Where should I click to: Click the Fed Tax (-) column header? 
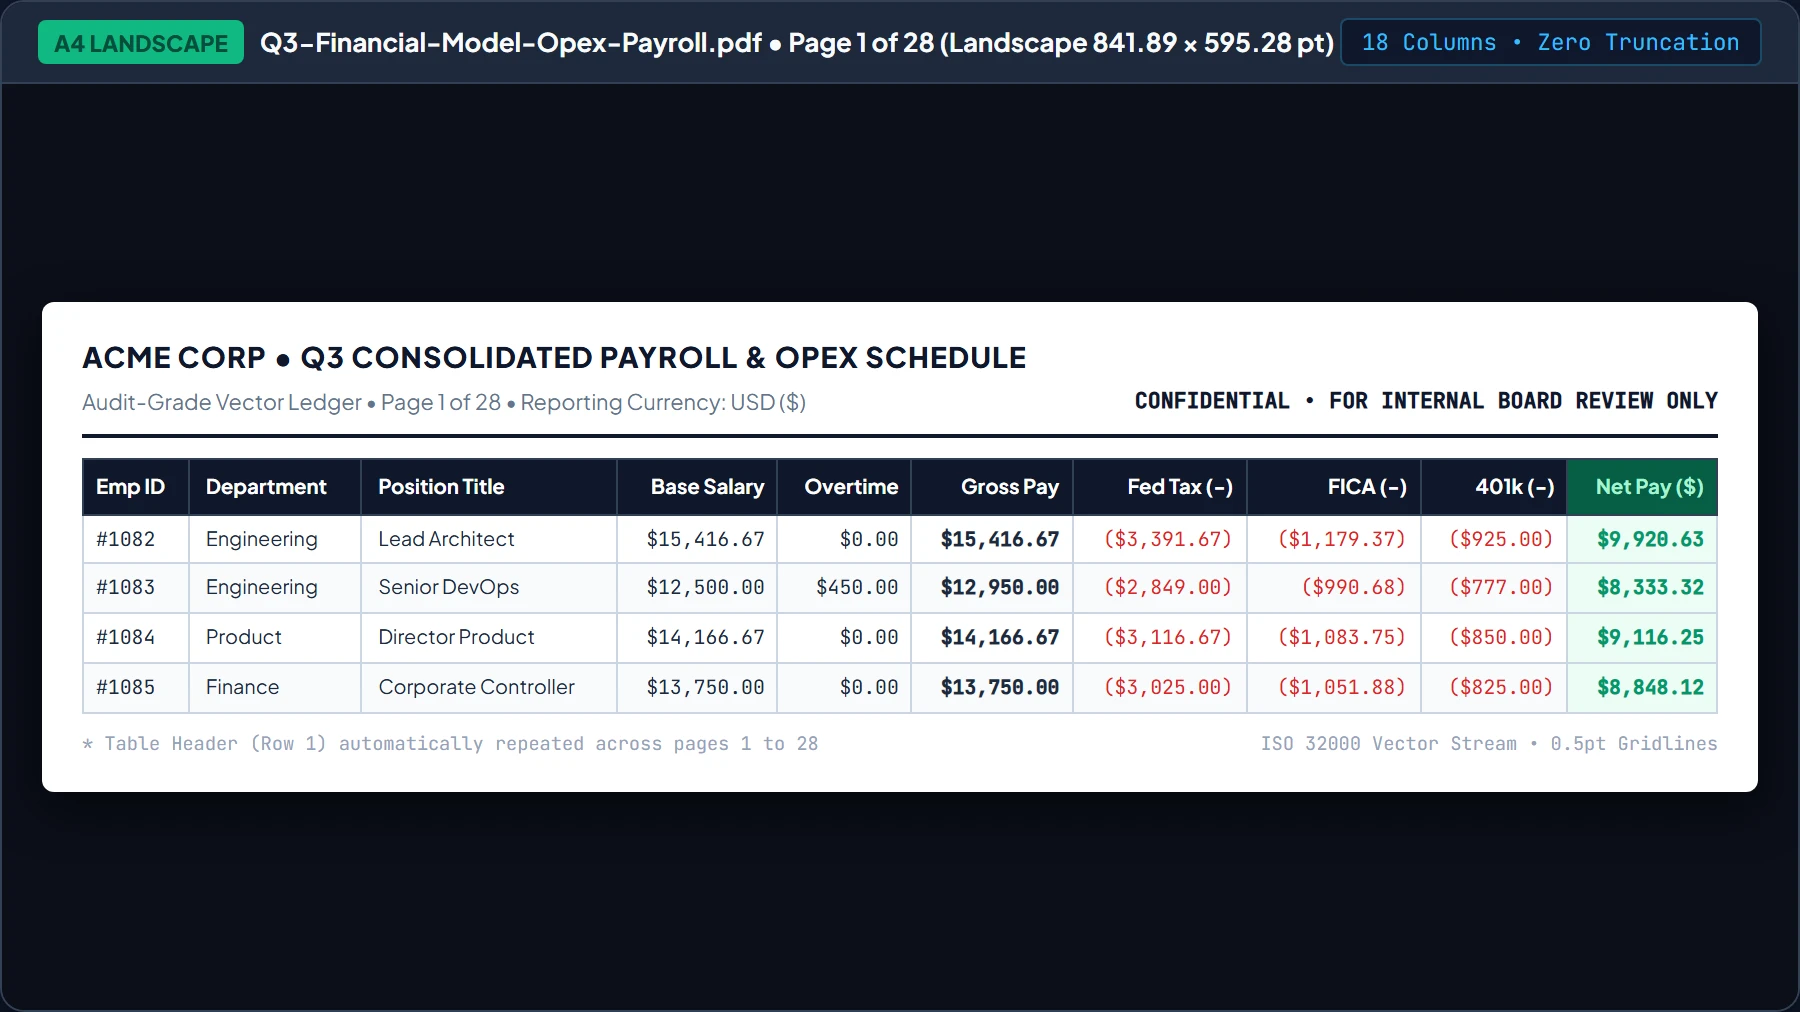click(x=1160, y=487)
